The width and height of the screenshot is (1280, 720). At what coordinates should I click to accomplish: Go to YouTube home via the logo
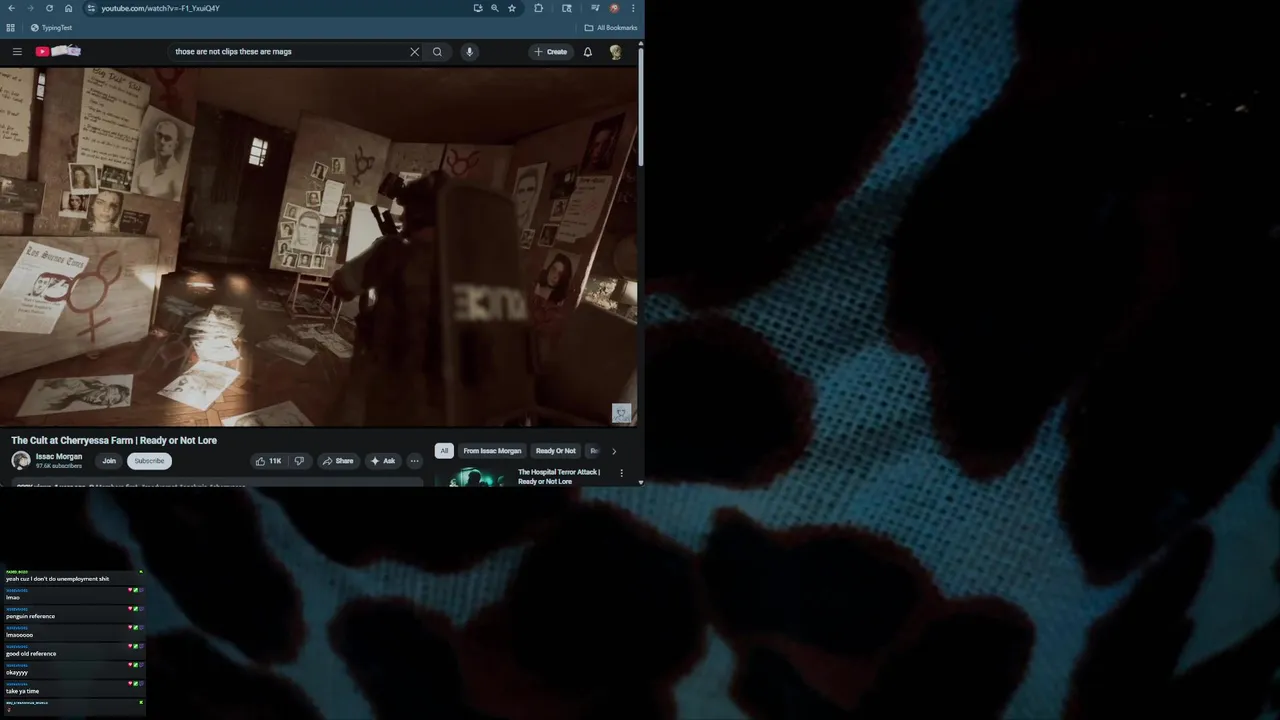pos(59,51)
